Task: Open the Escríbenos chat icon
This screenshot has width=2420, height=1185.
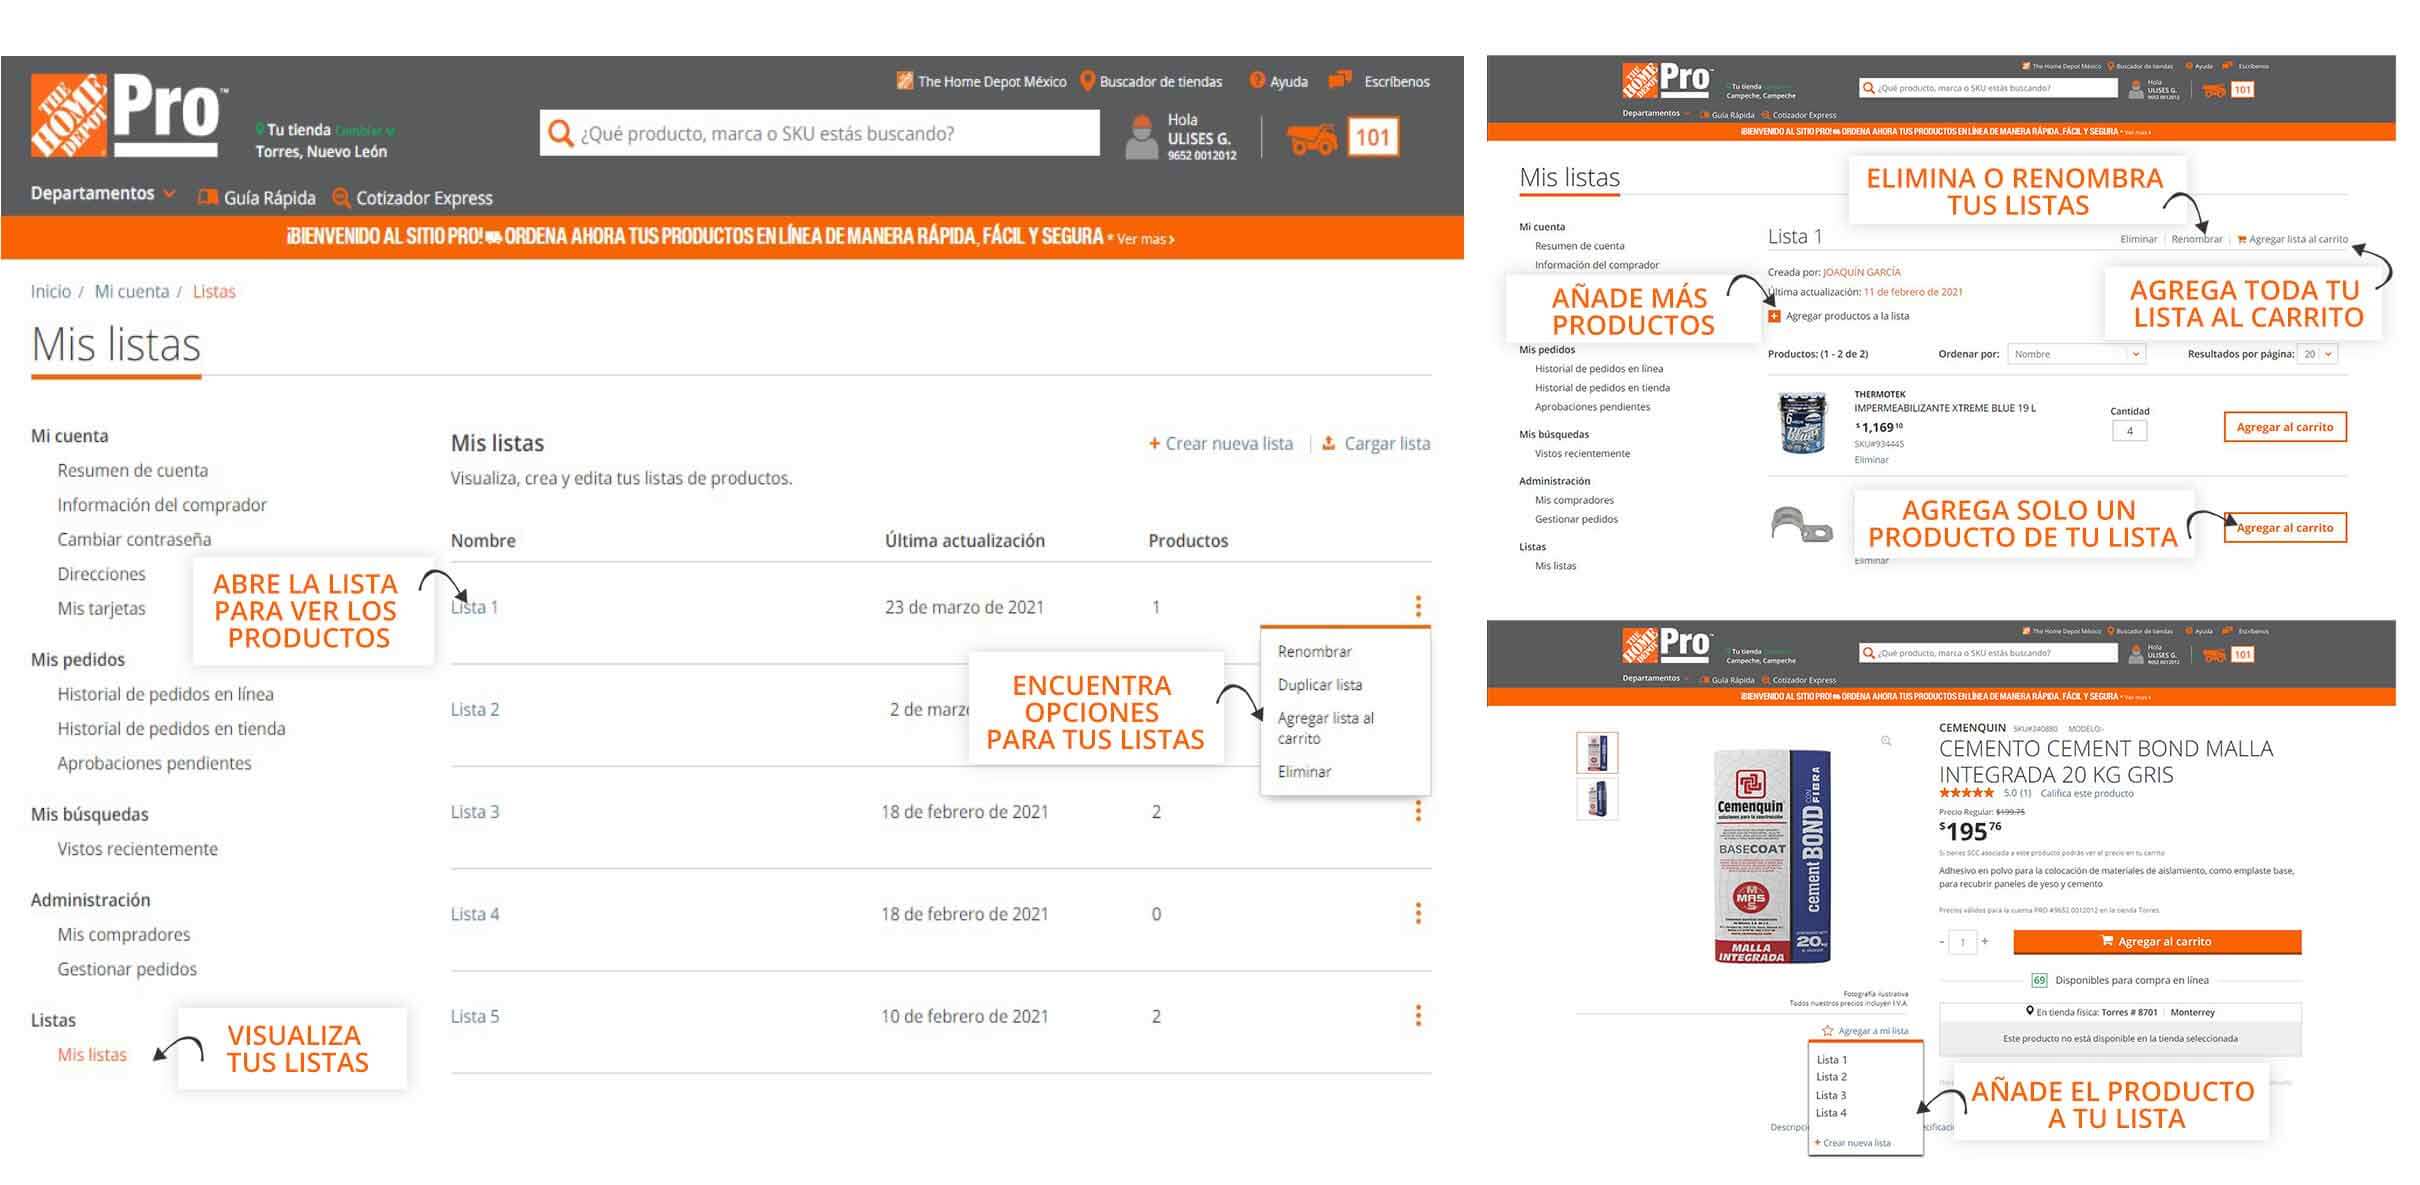Action: point(1337,81)
